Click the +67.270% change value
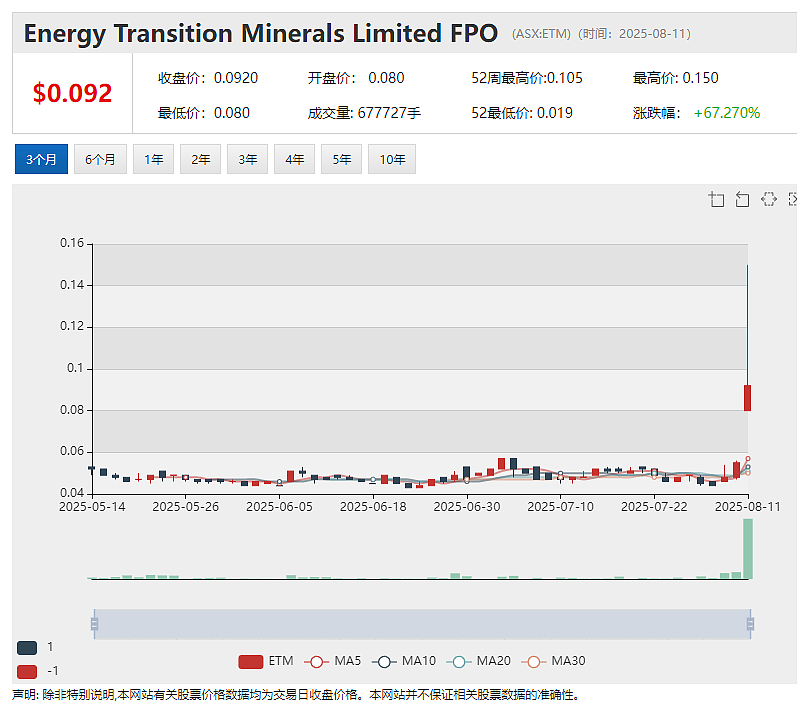This screenshot has width=809, height=711. point(726,112)
